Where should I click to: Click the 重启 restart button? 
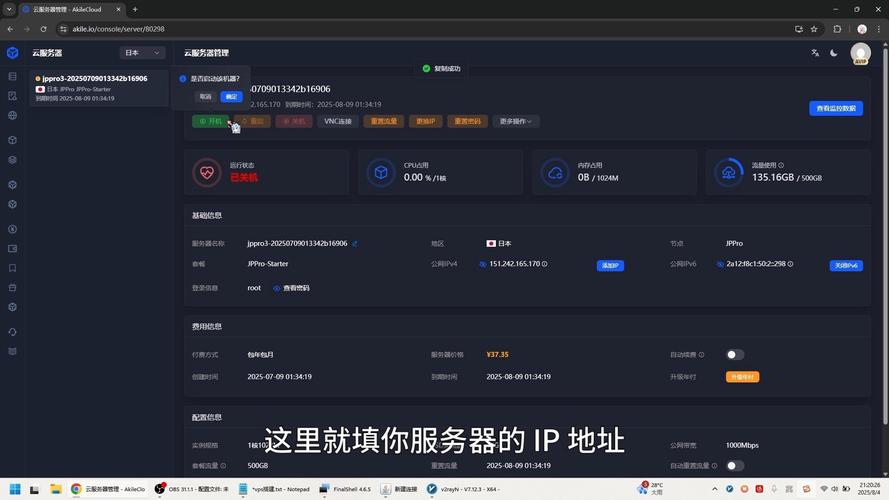tap(252, 121)
